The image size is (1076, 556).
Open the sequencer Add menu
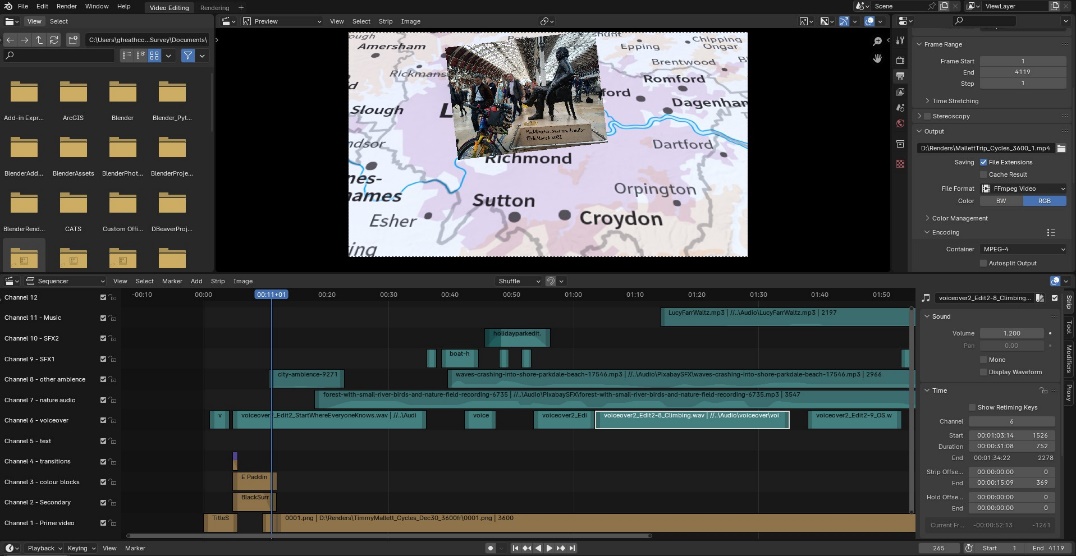(196, 281)
